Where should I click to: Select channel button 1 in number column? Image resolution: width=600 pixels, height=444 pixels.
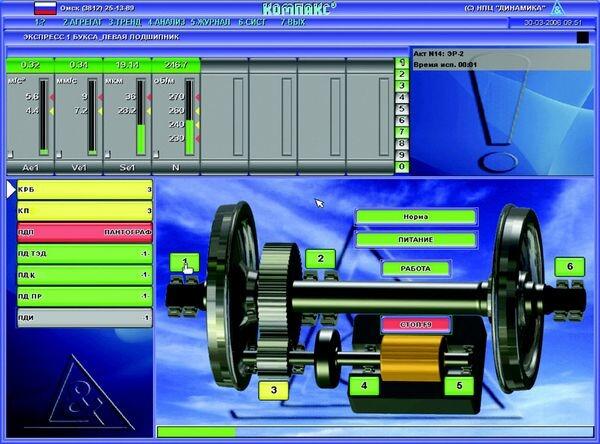click(402, 62)
